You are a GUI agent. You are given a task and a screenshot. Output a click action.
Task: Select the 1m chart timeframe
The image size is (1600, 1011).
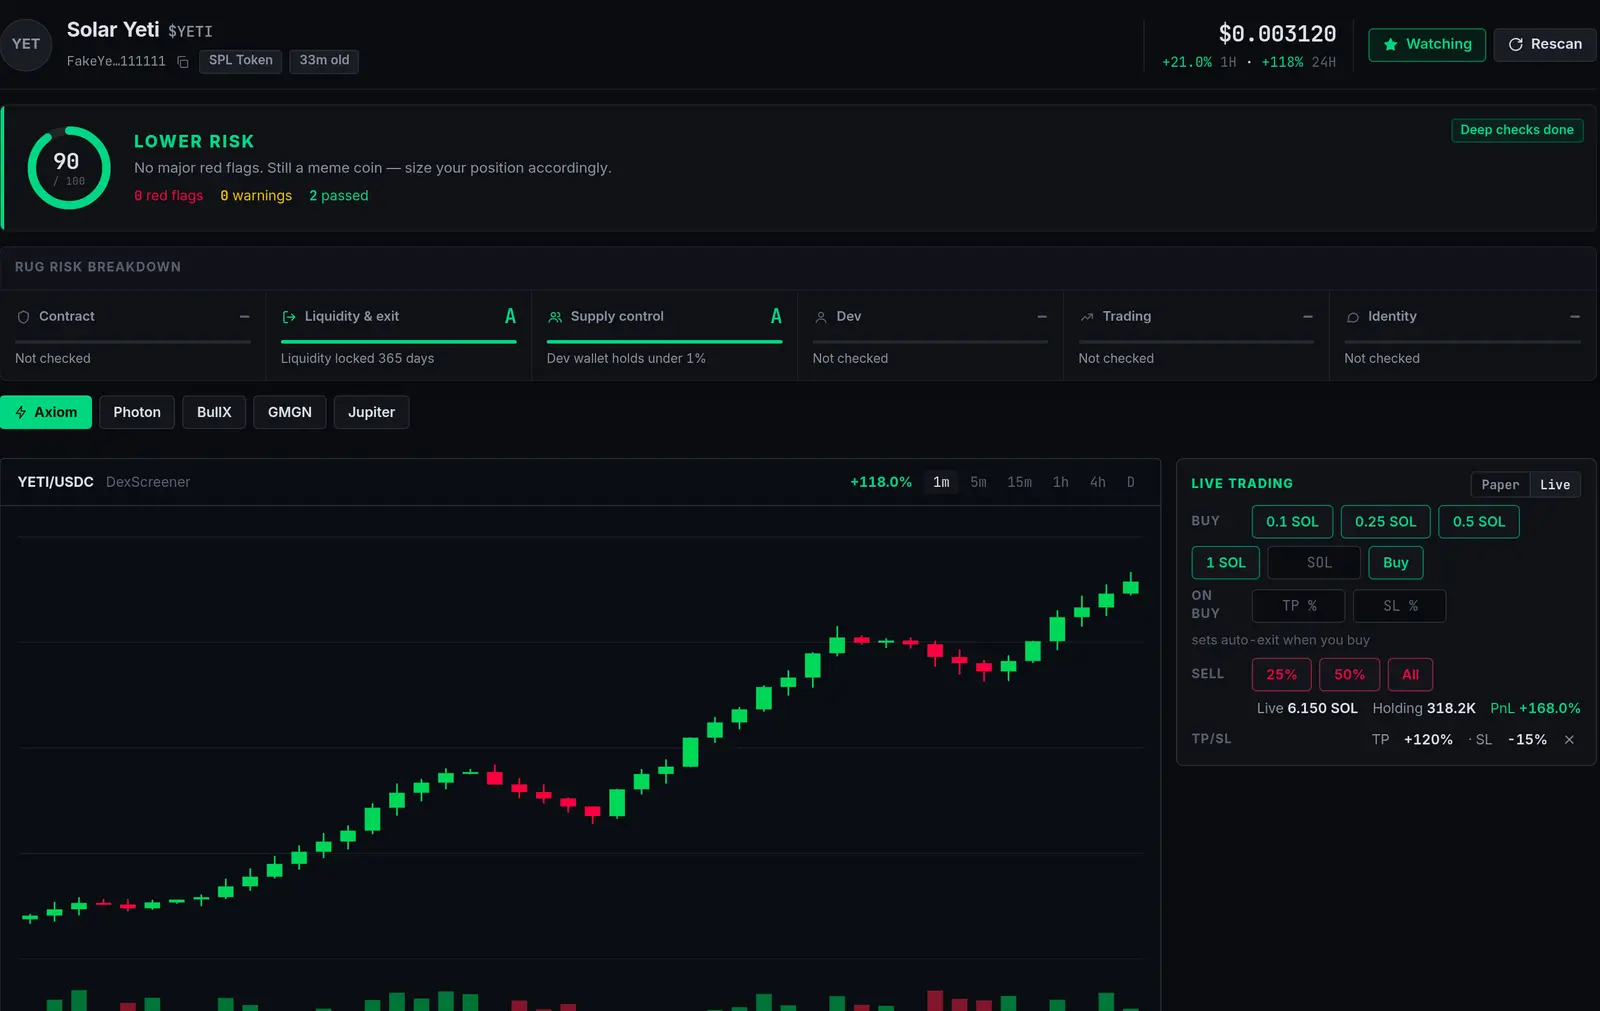[941, 482]
